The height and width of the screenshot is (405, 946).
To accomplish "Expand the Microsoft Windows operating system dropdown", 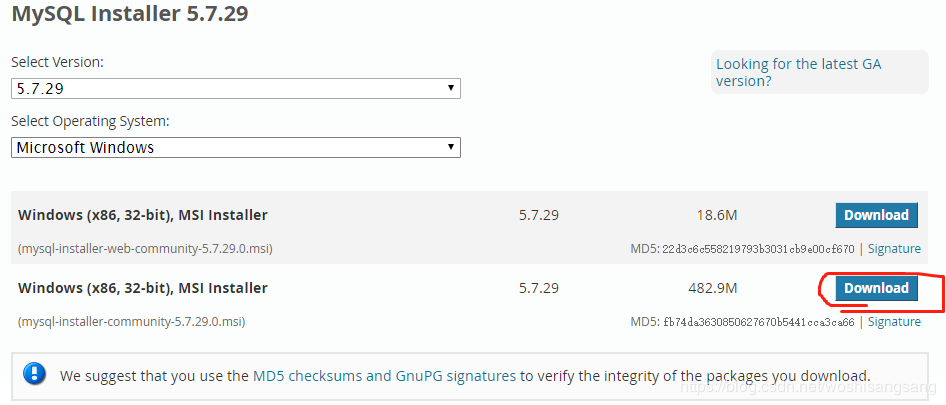I will pos(235,147).
